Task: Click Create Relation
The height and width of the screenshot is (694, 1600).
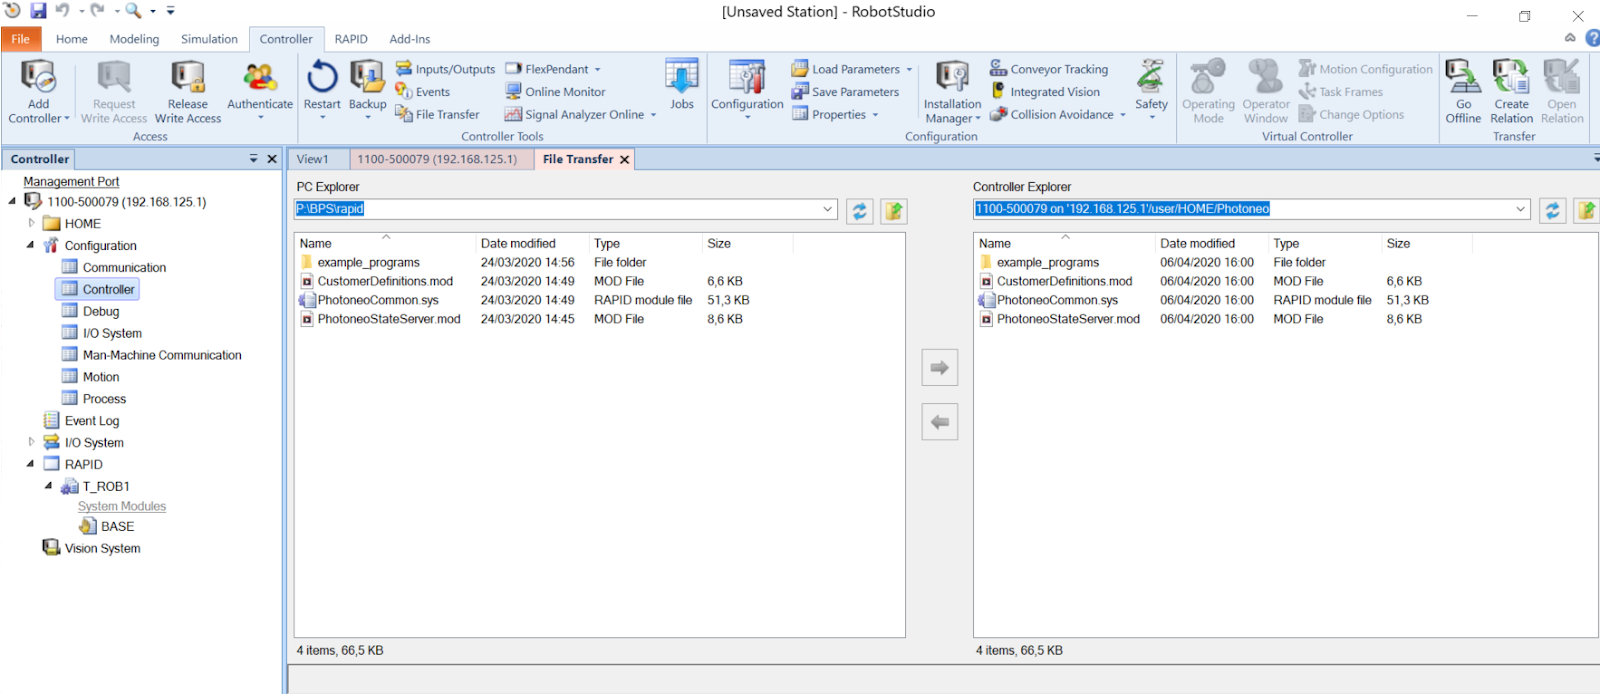Action: [x=1511, y=91]
